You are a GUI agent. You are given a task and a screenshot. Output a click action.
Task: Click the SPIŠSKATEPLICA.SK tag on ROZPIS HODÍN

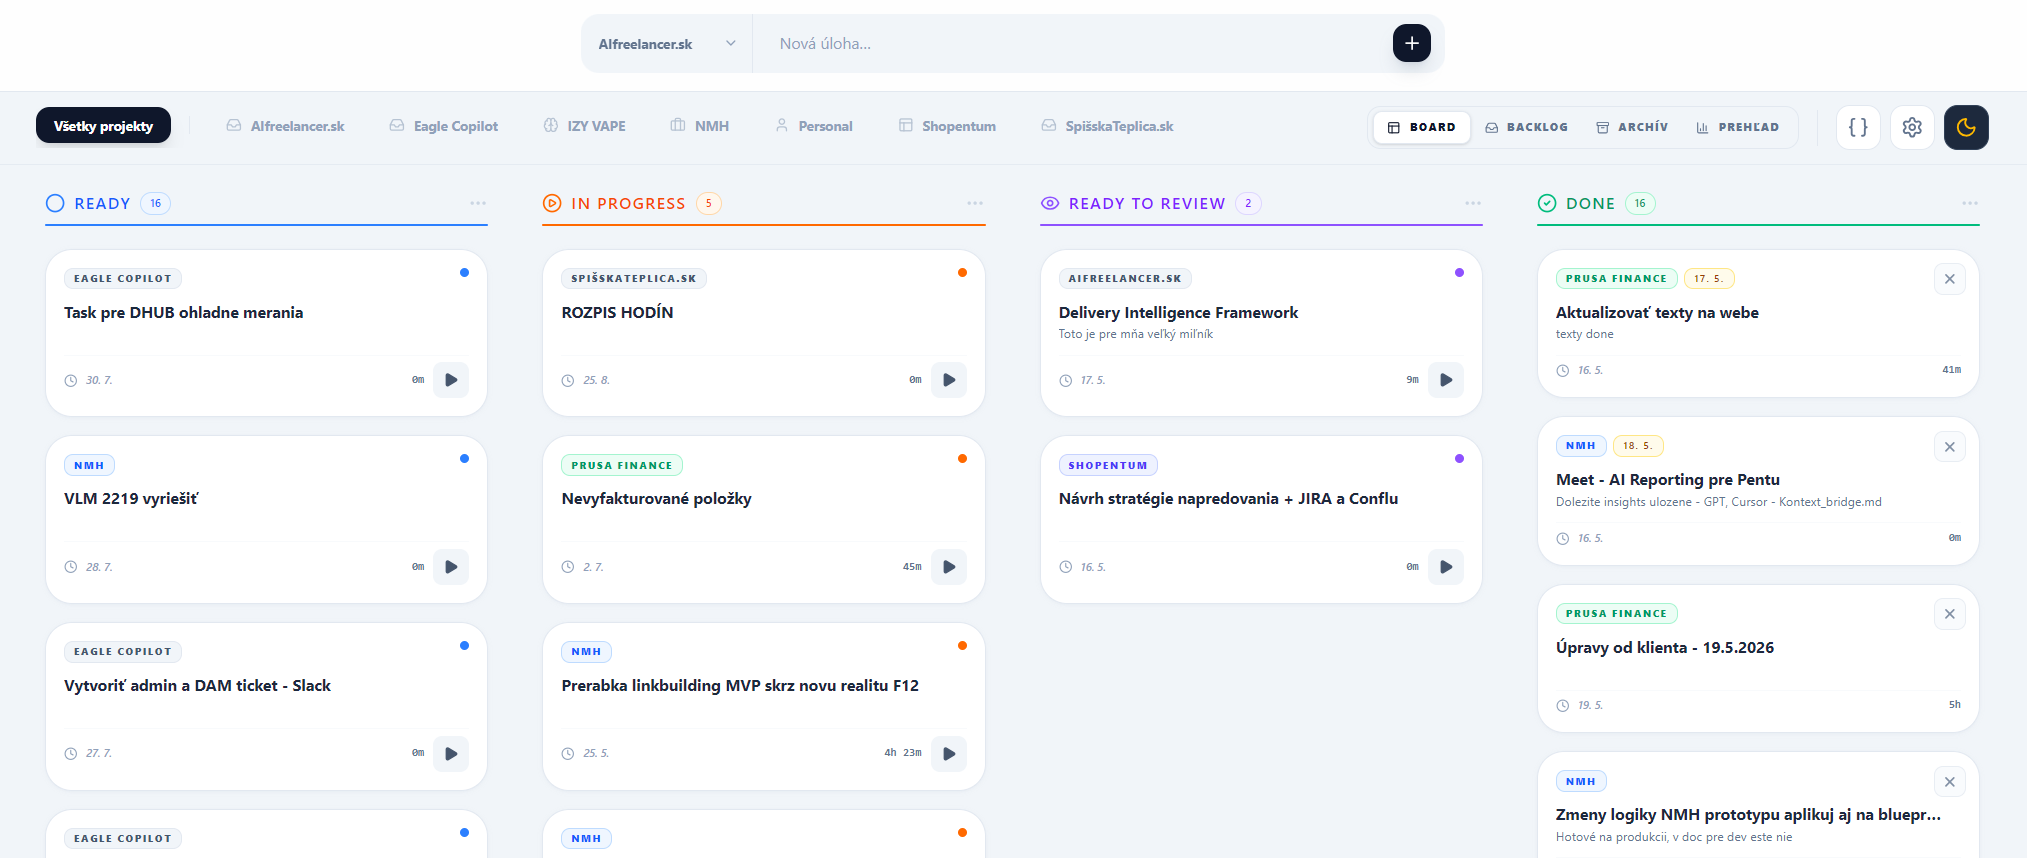pyautogui.click(x=634, y=279)
